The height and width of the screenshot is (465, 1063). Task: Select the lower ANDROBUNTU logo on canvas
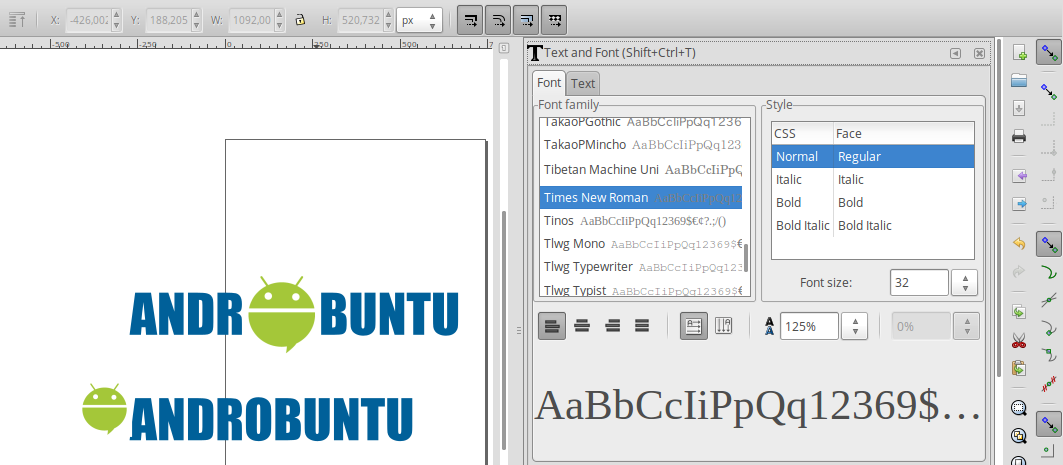(247, 413)
